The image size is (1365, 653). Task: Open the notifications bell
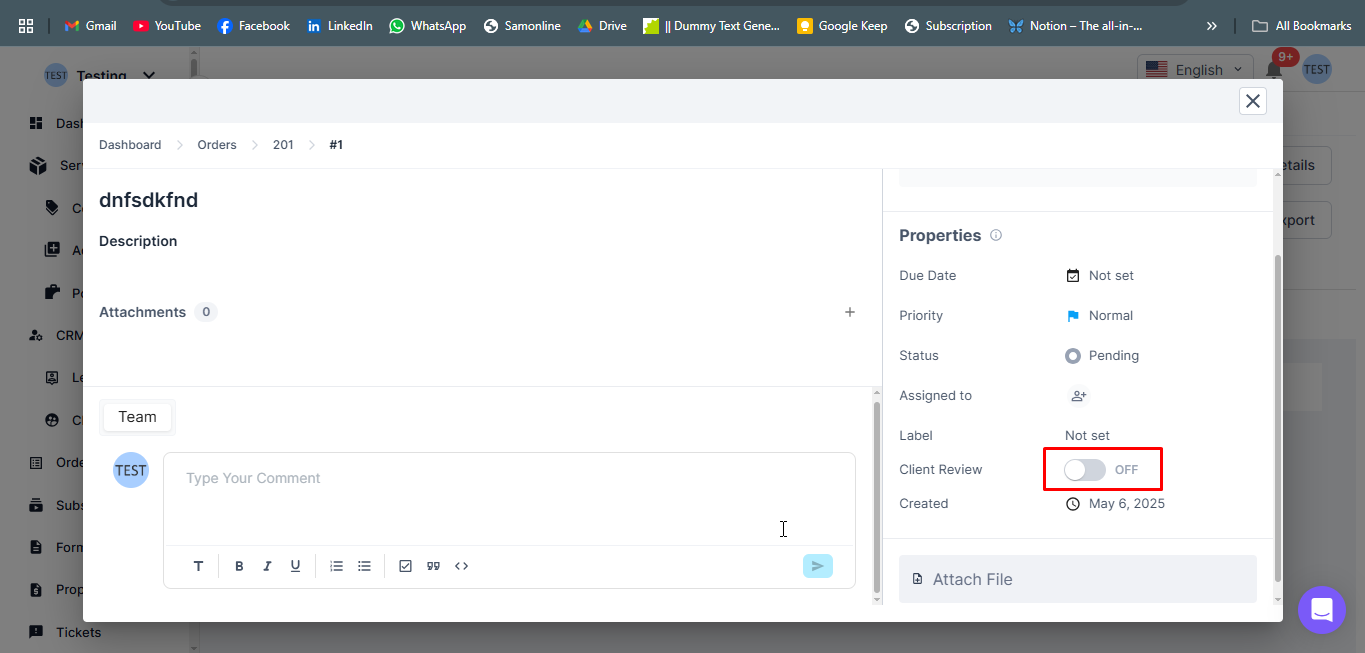tap(1274, 68)
